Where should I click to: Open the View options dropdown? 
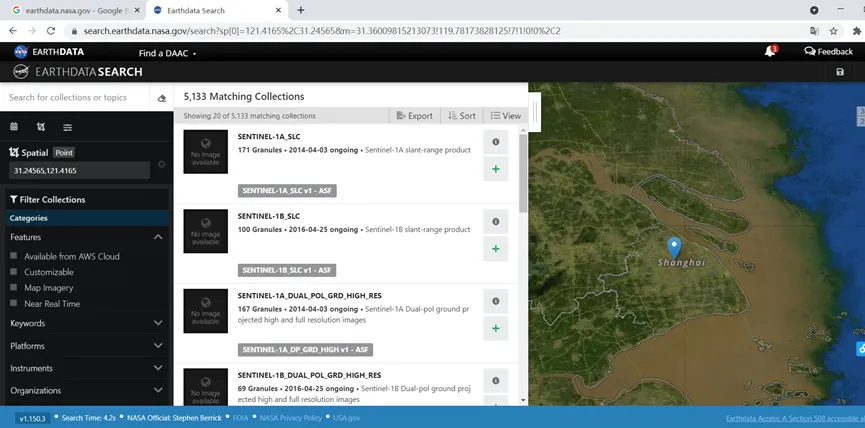pyautogui.click(x=505, y=116)
